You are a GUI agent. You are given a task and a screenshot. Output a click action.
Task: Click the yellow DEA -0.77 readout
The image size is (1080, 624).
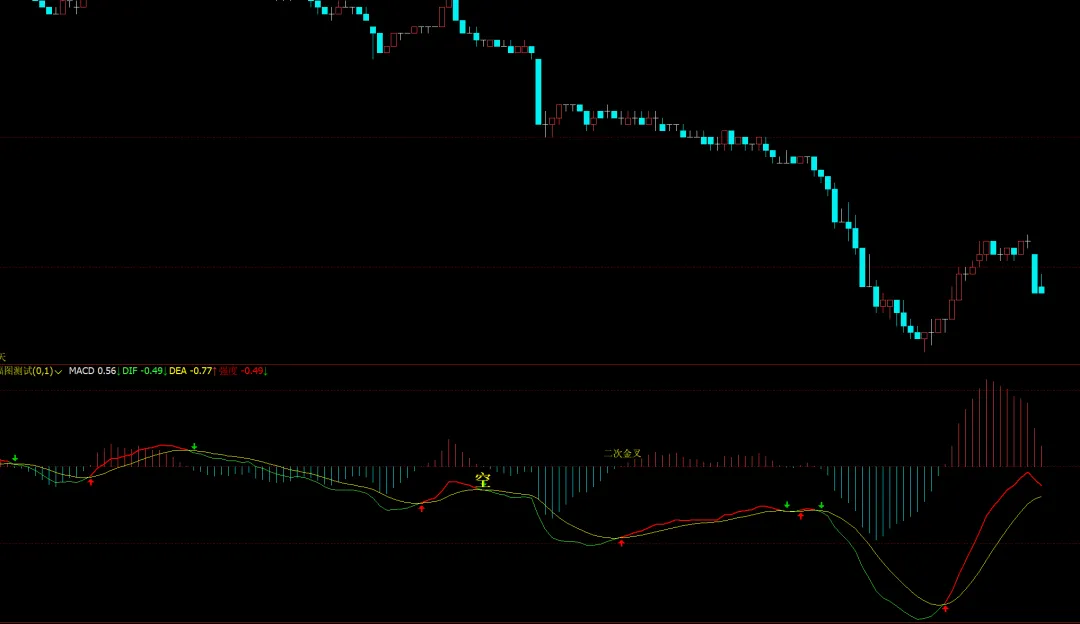coord(192,371)
